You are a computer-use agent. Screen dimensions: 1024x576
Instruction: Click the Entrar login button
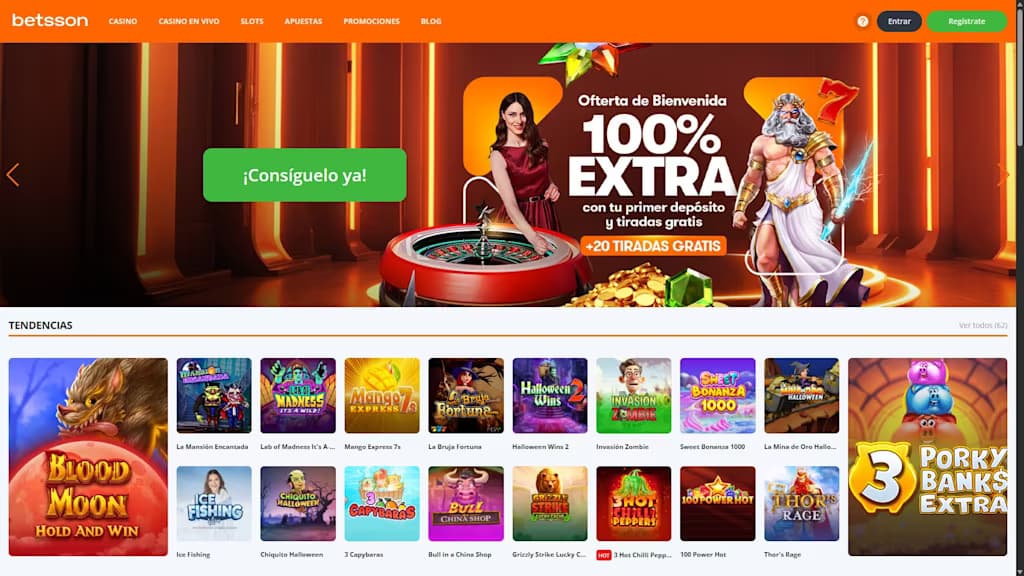point(899,22)
